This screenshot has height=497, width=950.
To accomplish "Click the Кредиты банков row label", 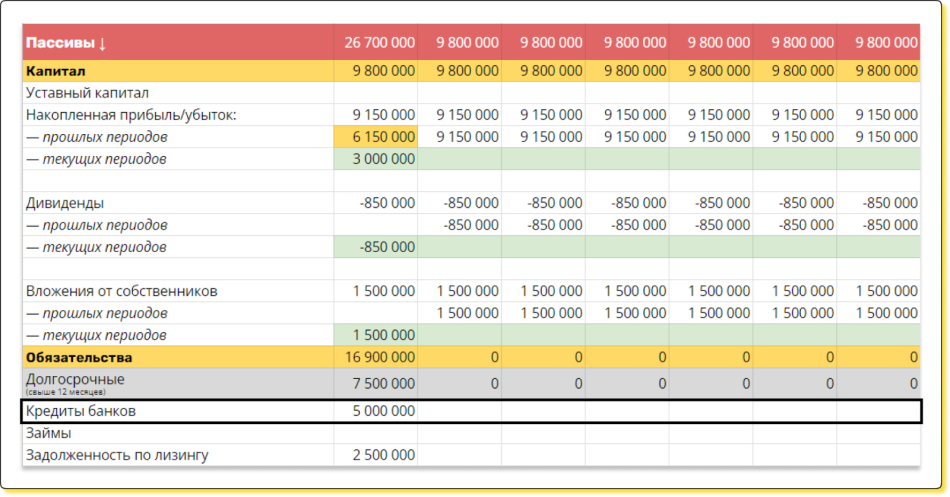I will (x=80, y=411).
